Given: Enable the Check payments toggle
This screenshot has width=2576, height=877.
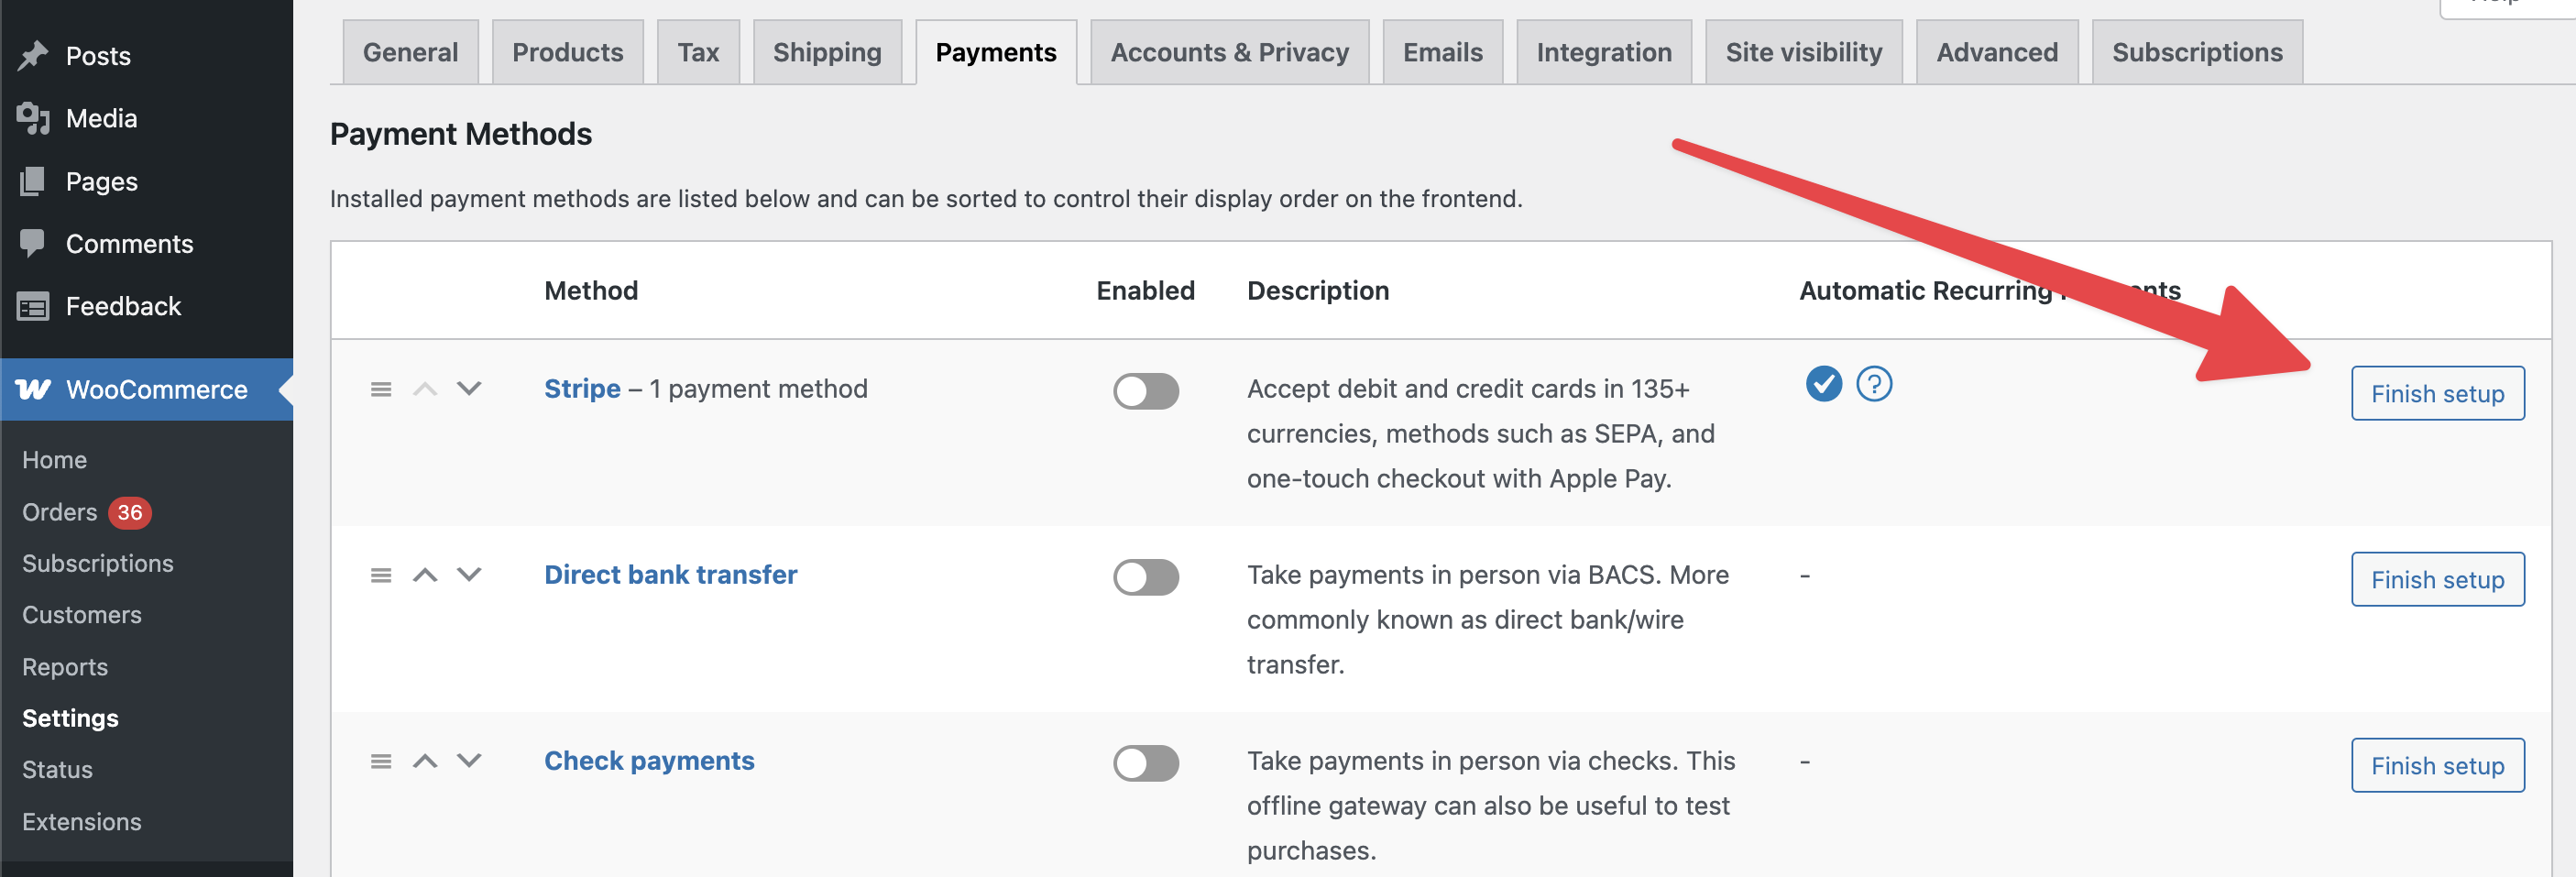Looking at the screenshot, I should [1145, 763].
